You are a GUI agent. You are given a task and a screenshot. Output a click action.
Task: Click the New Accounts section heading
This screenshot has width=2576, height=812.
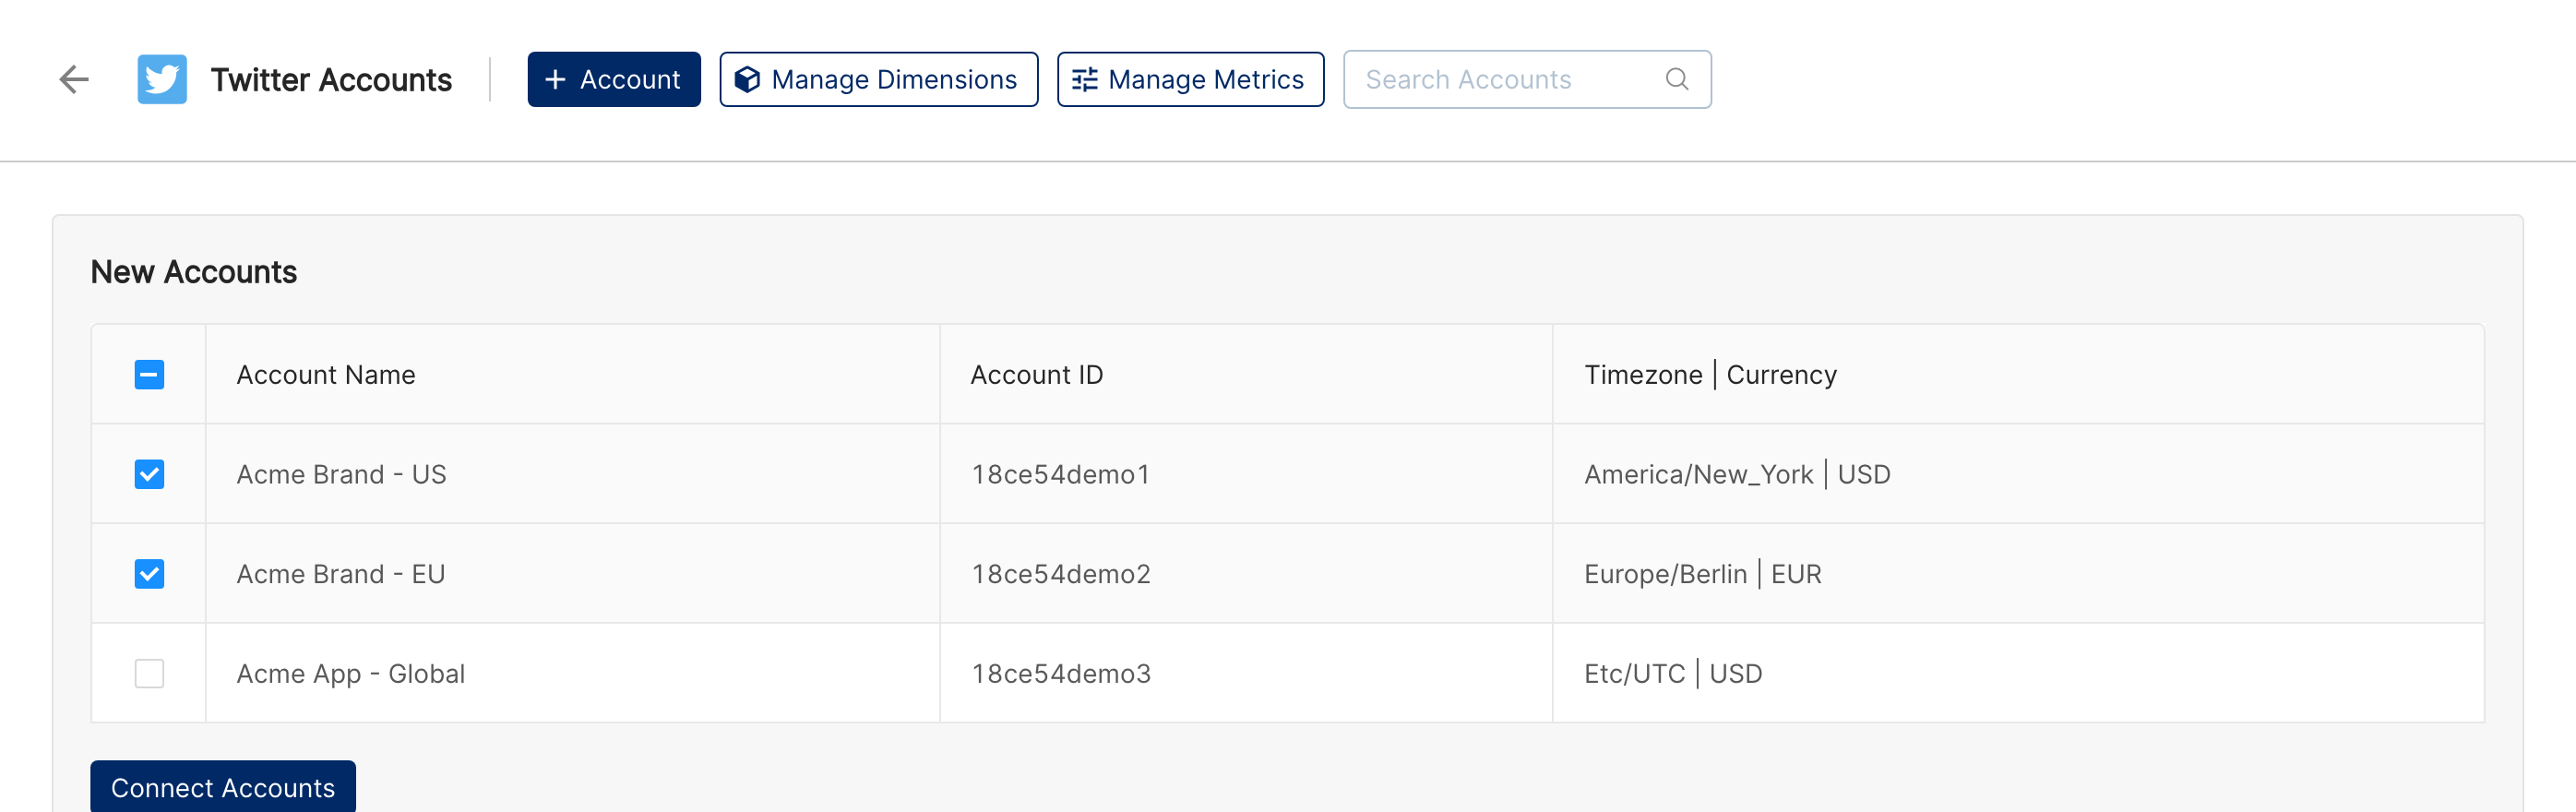pyautogui.click(x=194, y=272)
